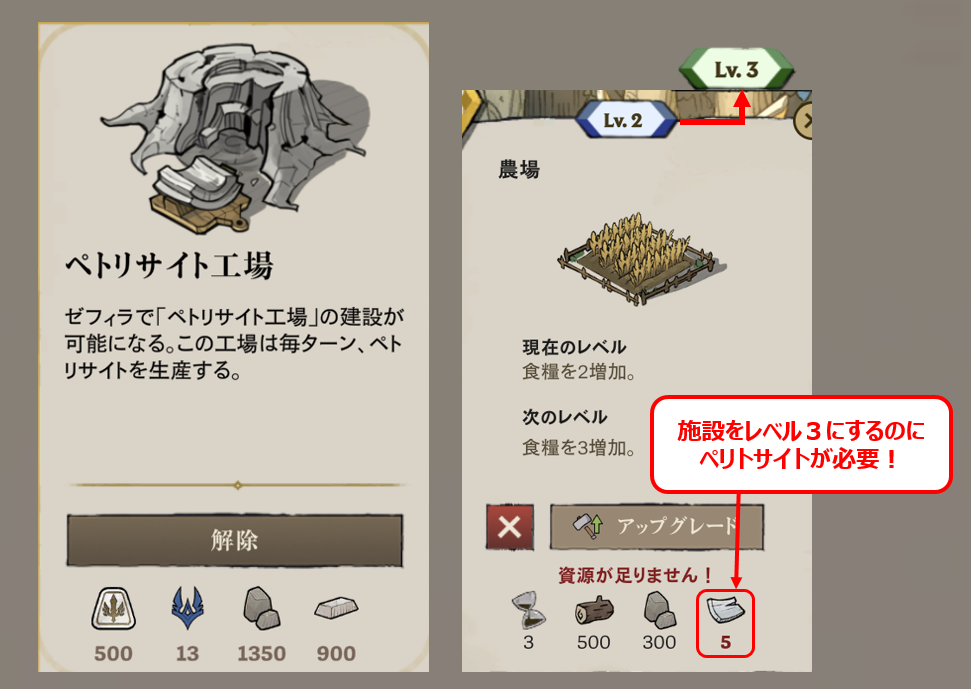The width and height of the screenshot is (971, 689).
Task: Click the red X cancel button
Action: 510,527
